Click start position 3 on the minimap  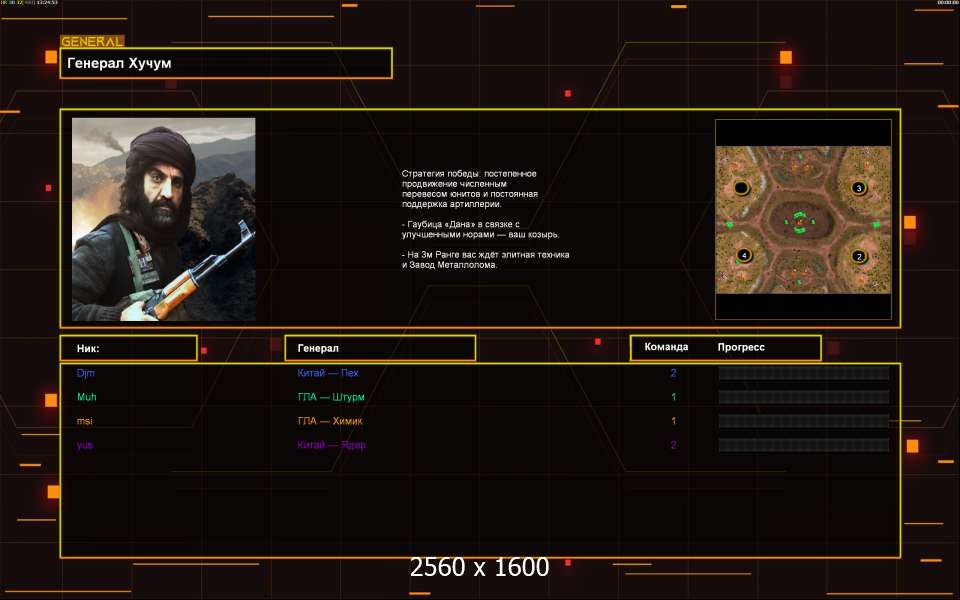(858, 188)
